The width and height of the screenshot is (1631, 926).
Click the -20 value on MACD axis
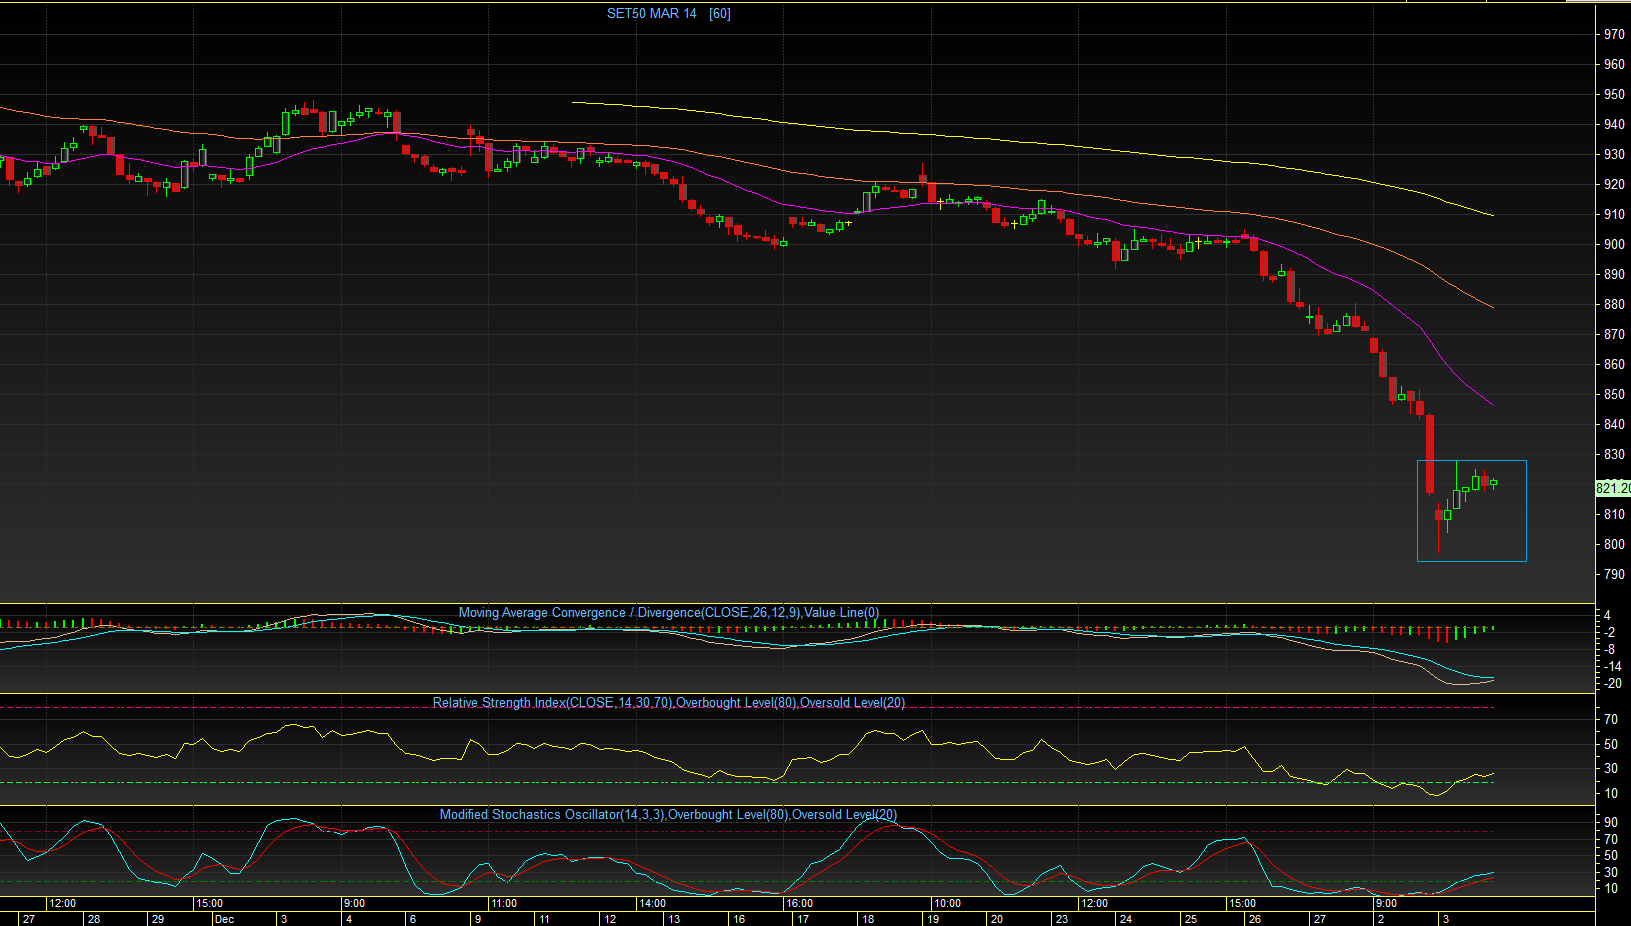[1613, 683]
